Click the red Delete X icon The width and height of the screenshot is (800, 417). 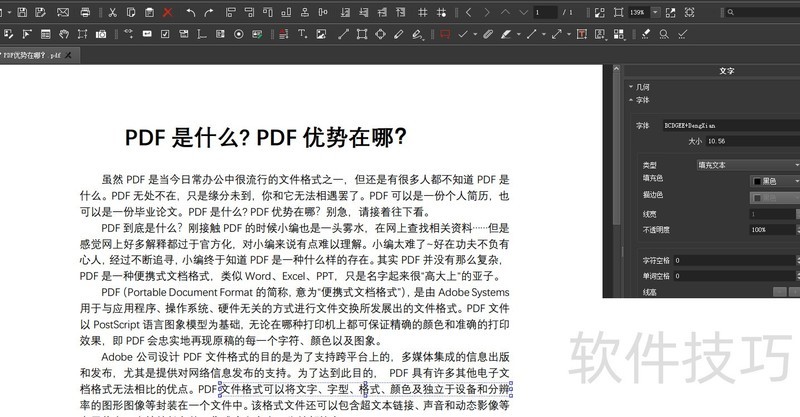click(167, 12)
